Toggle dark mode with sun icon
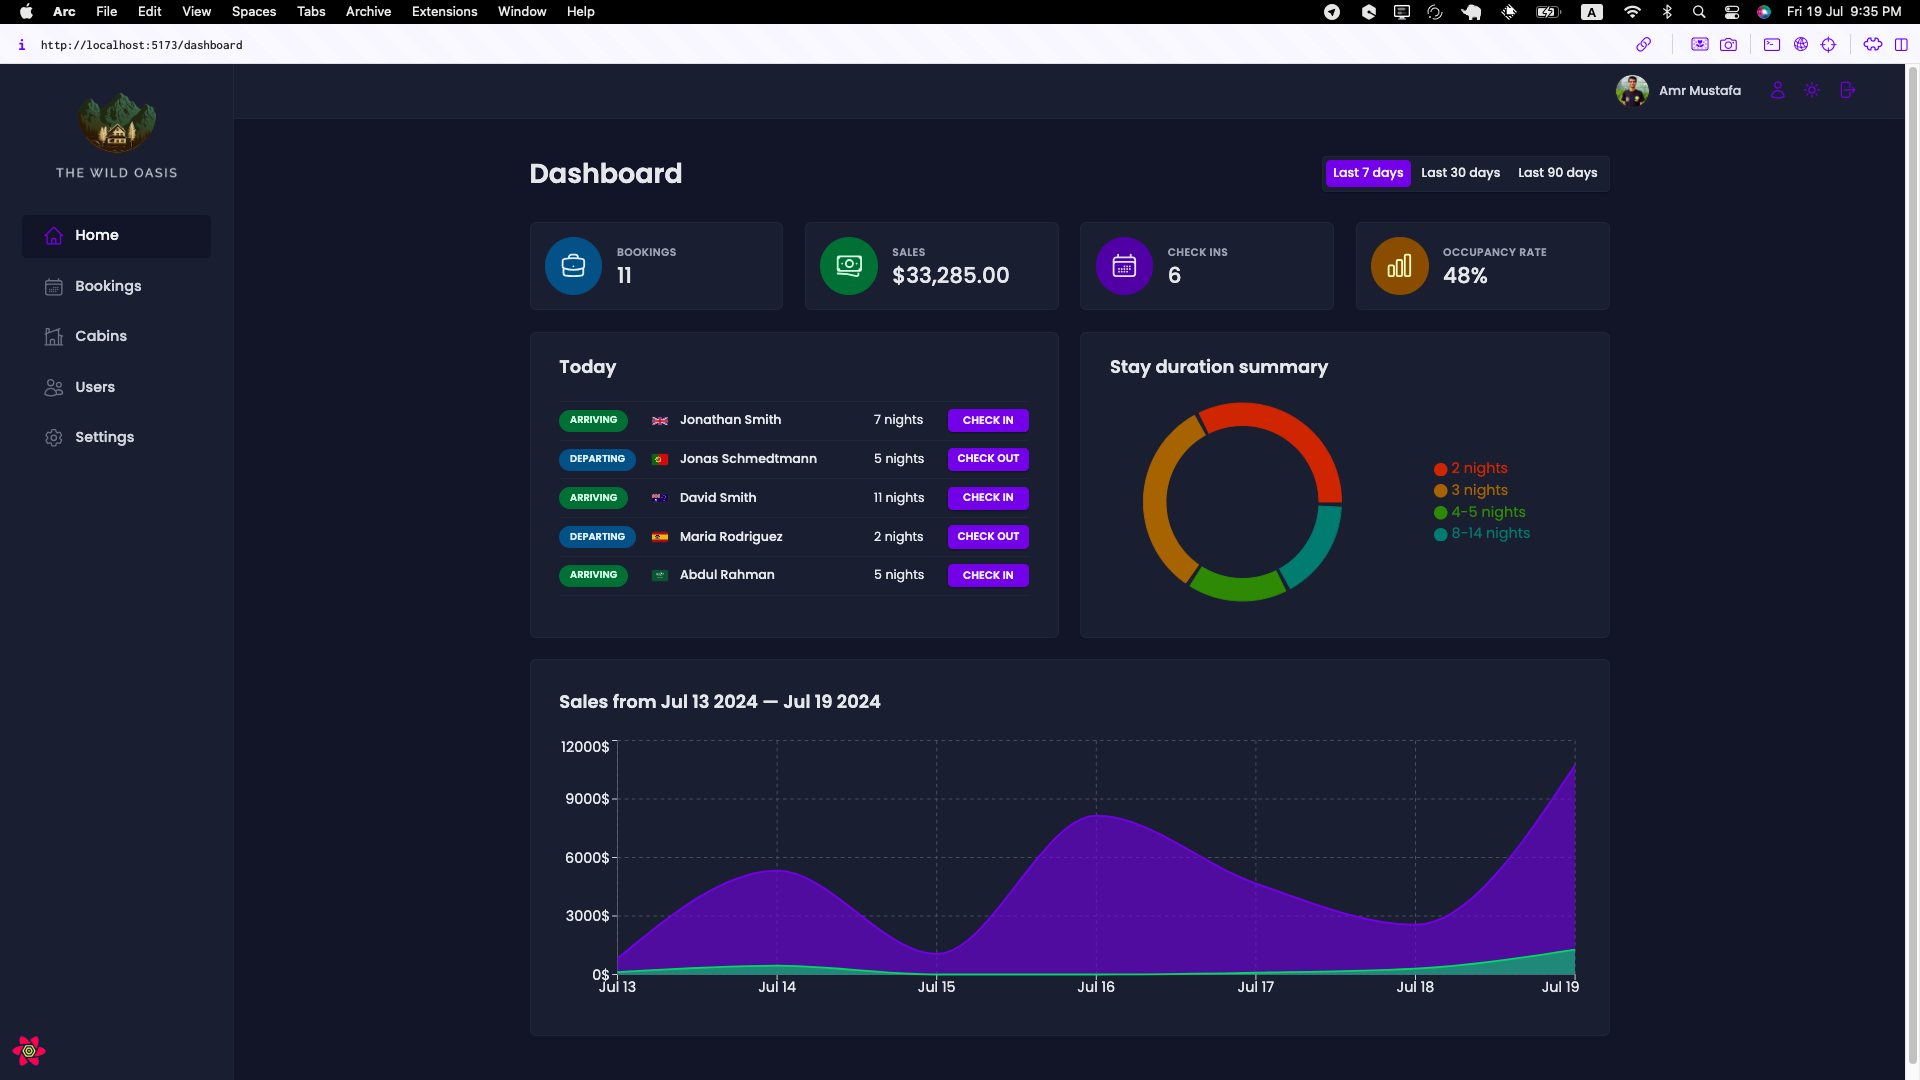Viewport: 1920px width, 1080px height. coord(1811,90)
